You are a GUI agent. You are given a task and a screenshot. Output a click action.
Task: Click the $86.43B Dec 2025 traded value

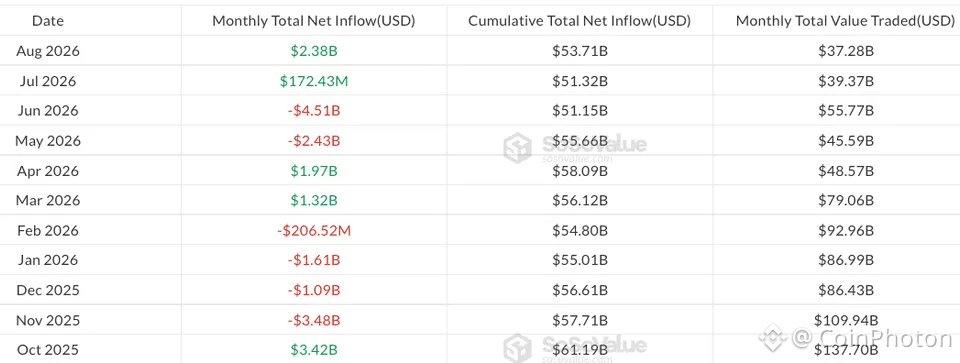(845, 290)
